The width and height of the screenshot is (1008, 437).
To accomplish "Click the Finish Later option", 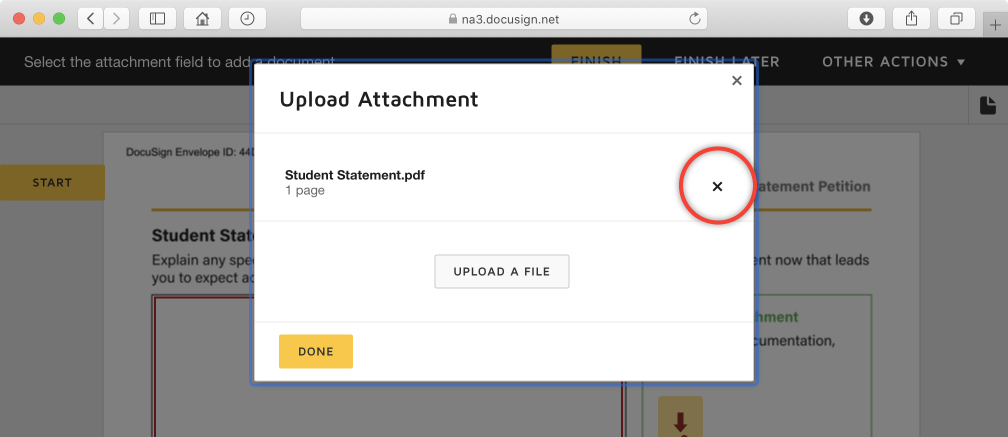I will pyautogui.click(x=726, y=62).
